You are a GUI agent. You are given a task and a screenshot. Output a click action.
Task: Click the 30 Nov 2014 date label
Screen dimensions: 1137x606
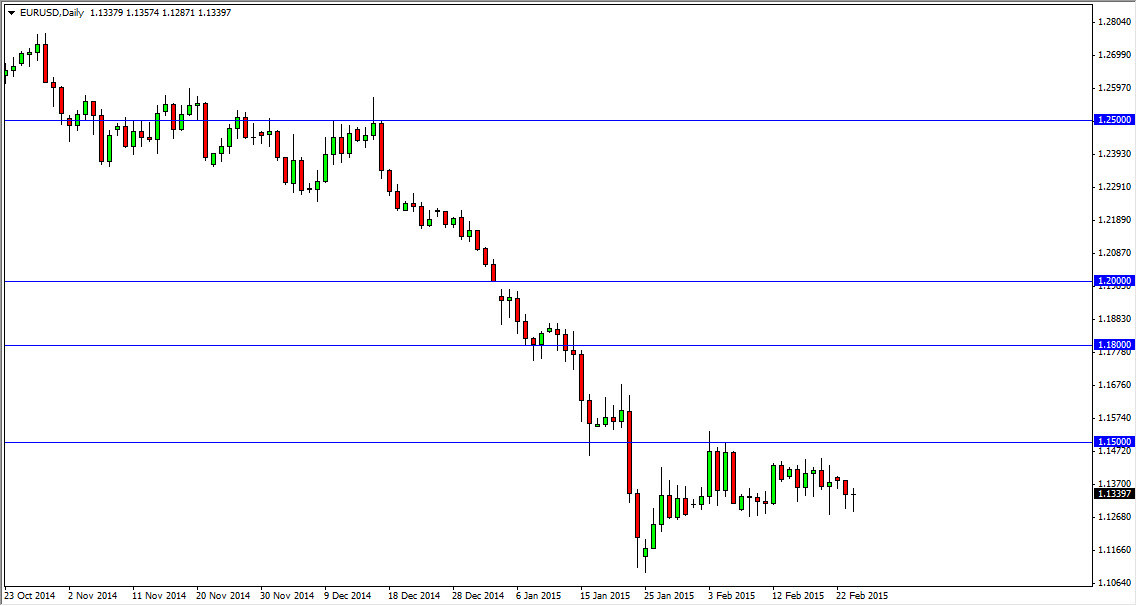[x=287, y=596]
